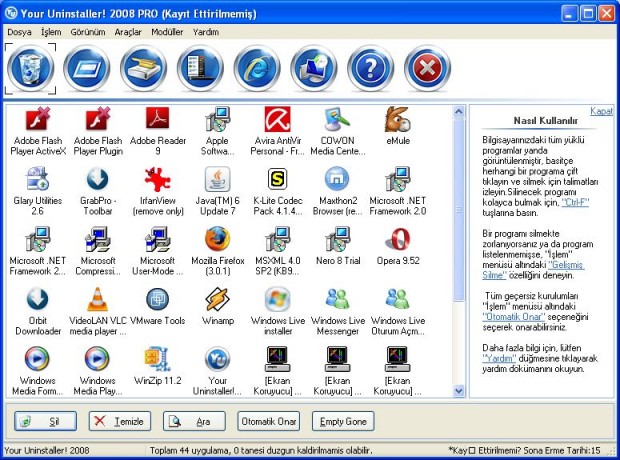Select Avira AntiVir Personal entry

coord(278,131)
